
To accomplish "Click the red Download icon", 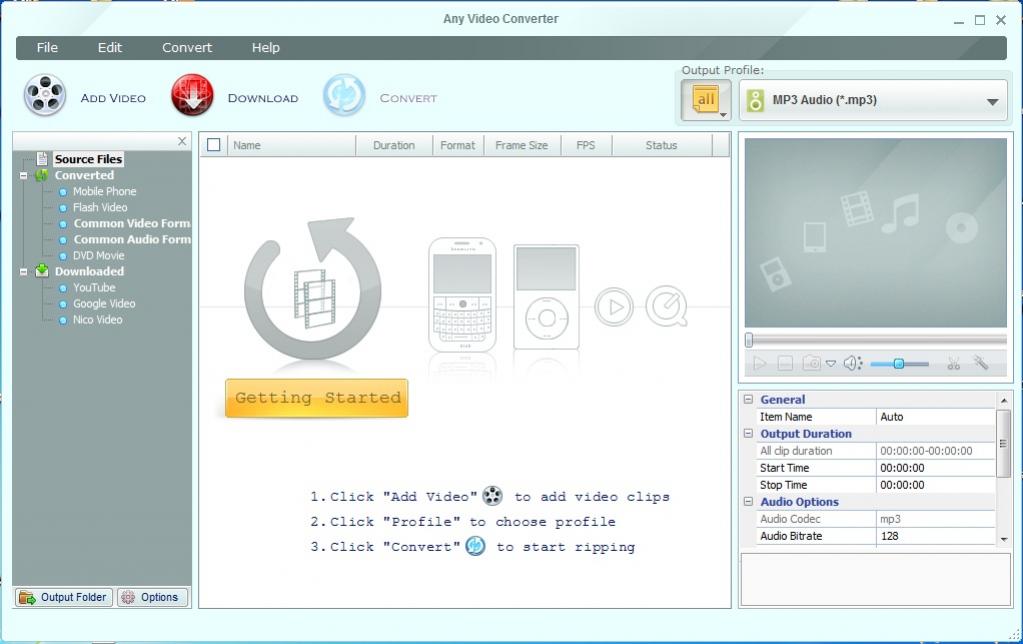I will pyautogui.click(x=192, y=96).
